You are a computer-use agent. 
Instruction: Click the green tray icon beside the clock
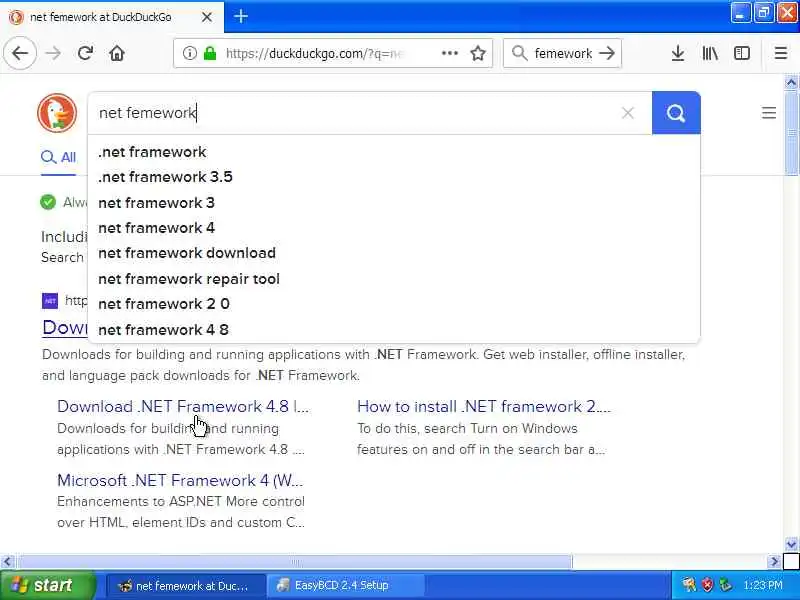[726, 585]
